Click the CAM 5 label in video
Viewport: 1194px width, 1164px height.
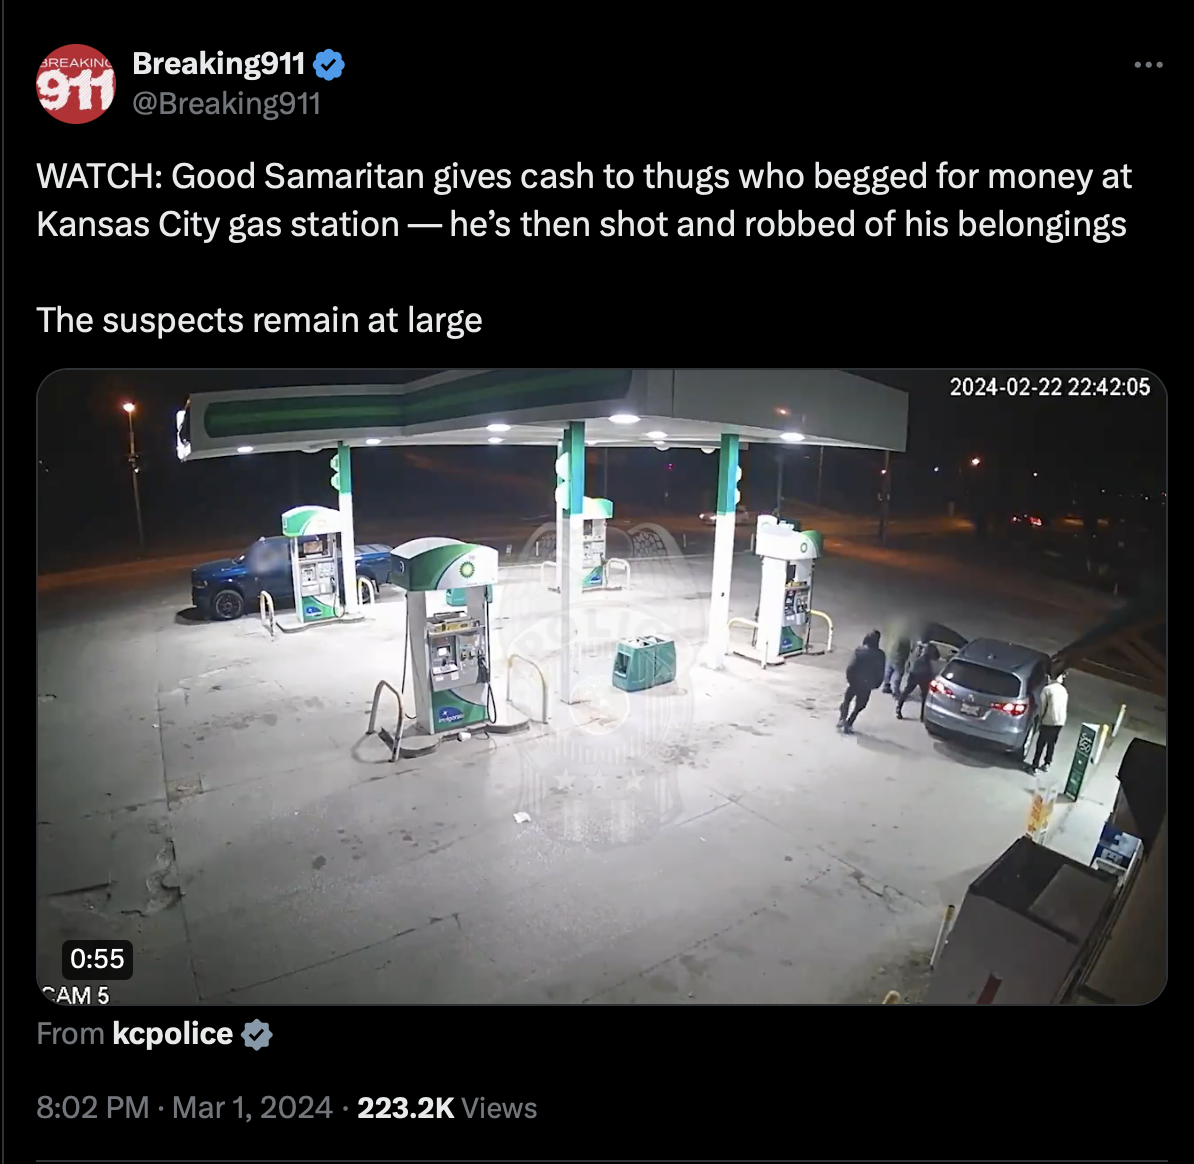pos(75,994)
